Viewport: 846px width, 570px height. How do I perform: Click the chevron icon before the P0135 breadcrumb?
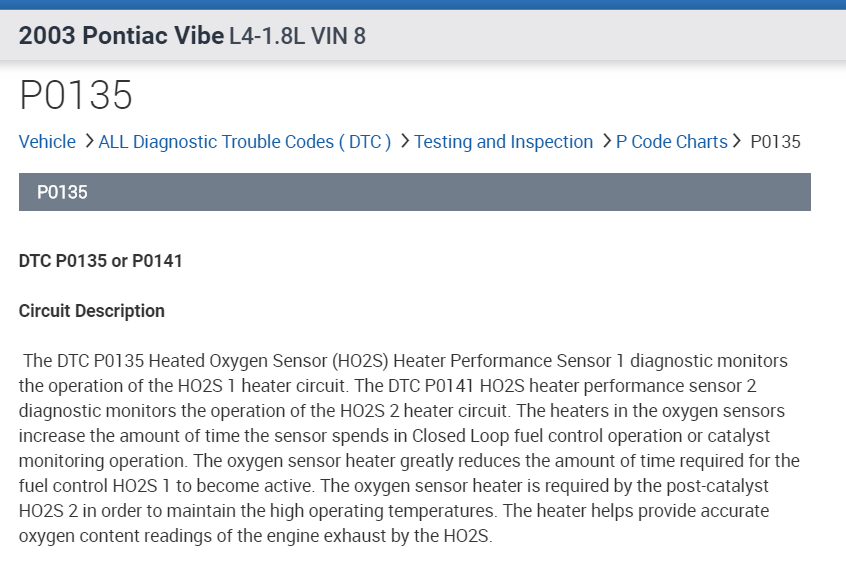pos(739,141)
